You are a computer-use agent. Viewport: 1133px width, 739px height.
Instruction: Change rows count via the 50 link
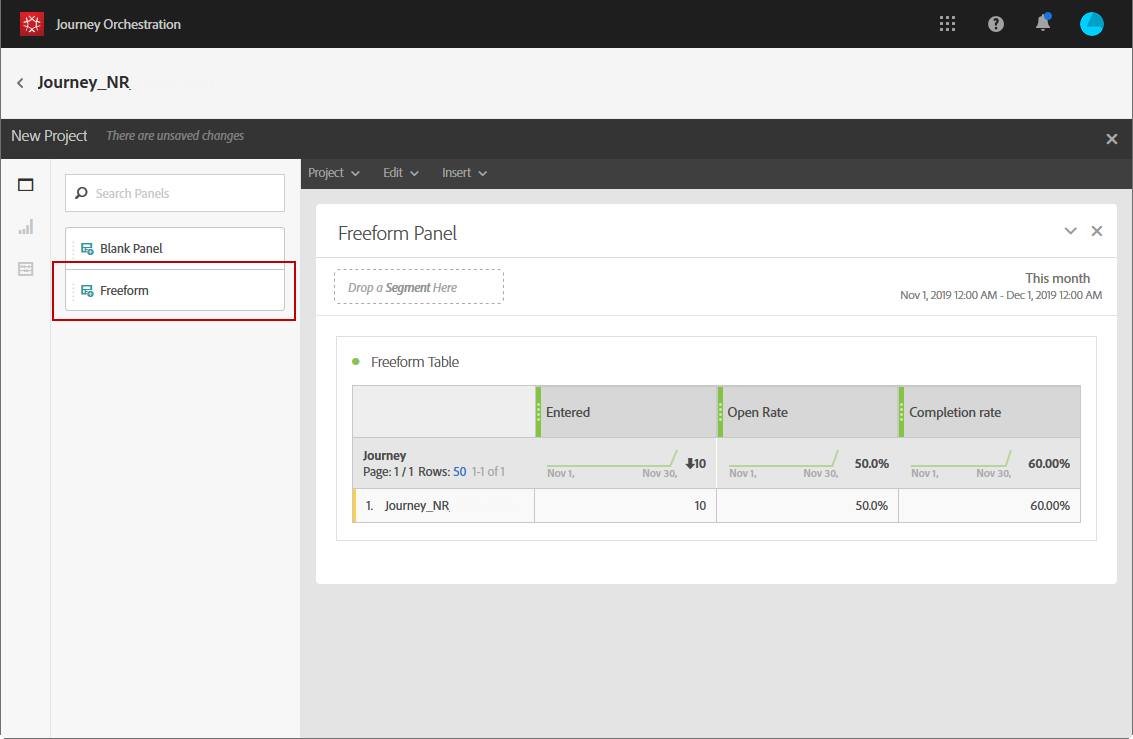460,472
